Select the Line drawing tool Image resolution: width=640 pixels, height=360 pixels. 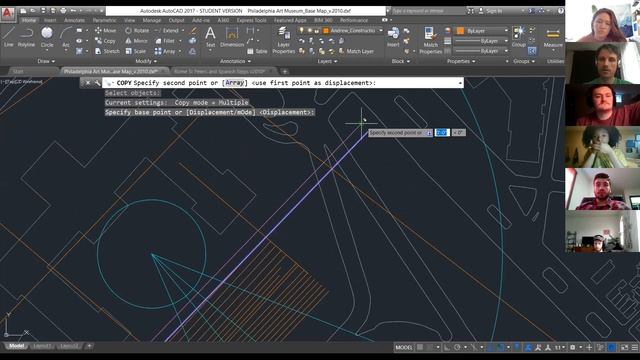[x=9, y=37]
